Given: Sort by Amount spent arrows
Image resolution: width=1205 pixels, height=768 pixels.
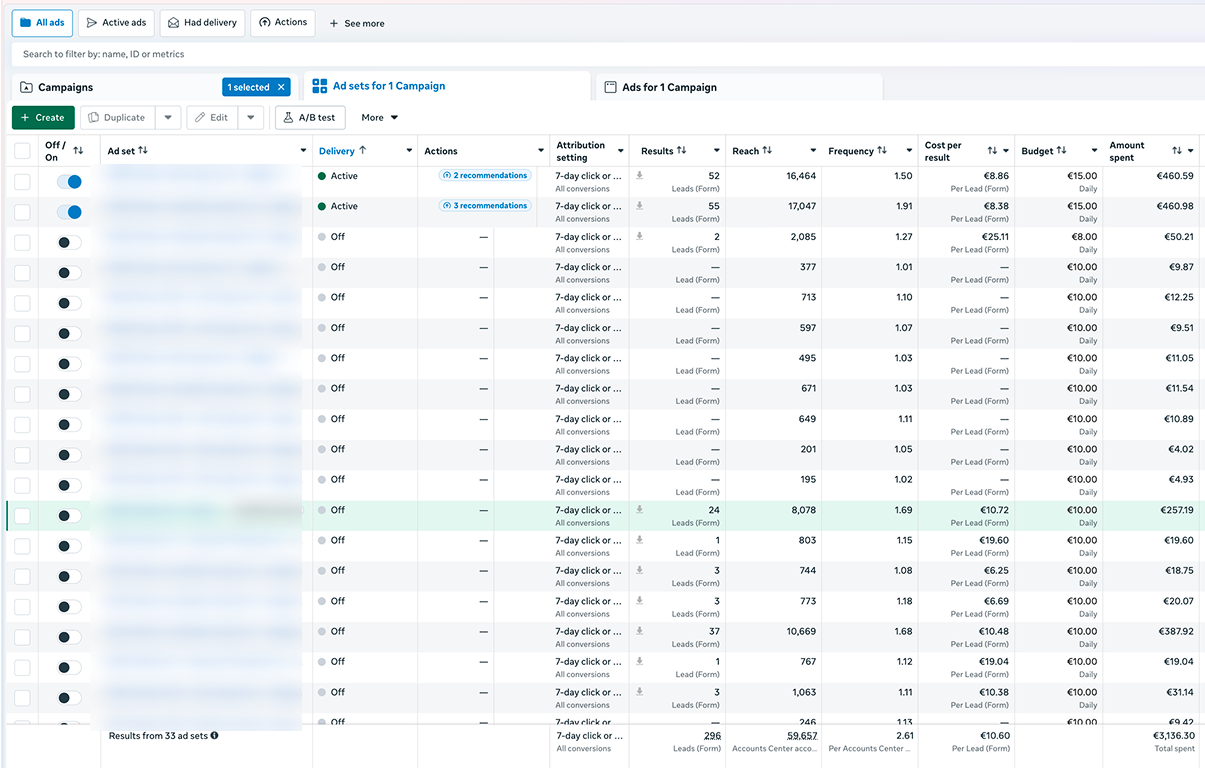Looking at the screenshot, I should pyautogui.click(x=1177, y=151).
